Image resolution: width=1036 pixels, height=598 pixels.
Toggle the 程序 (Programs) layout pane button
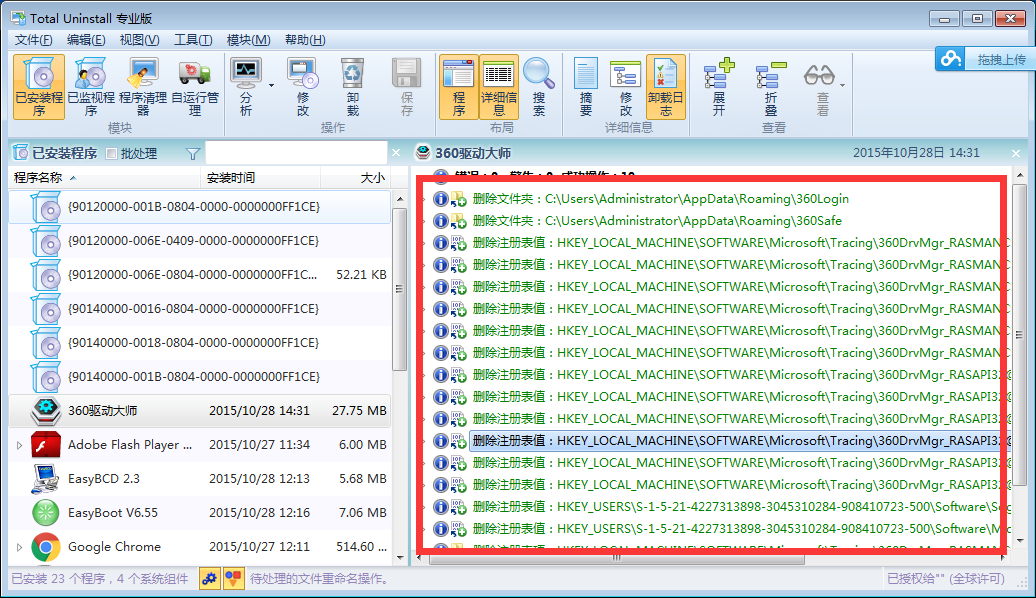click(459, 86)
